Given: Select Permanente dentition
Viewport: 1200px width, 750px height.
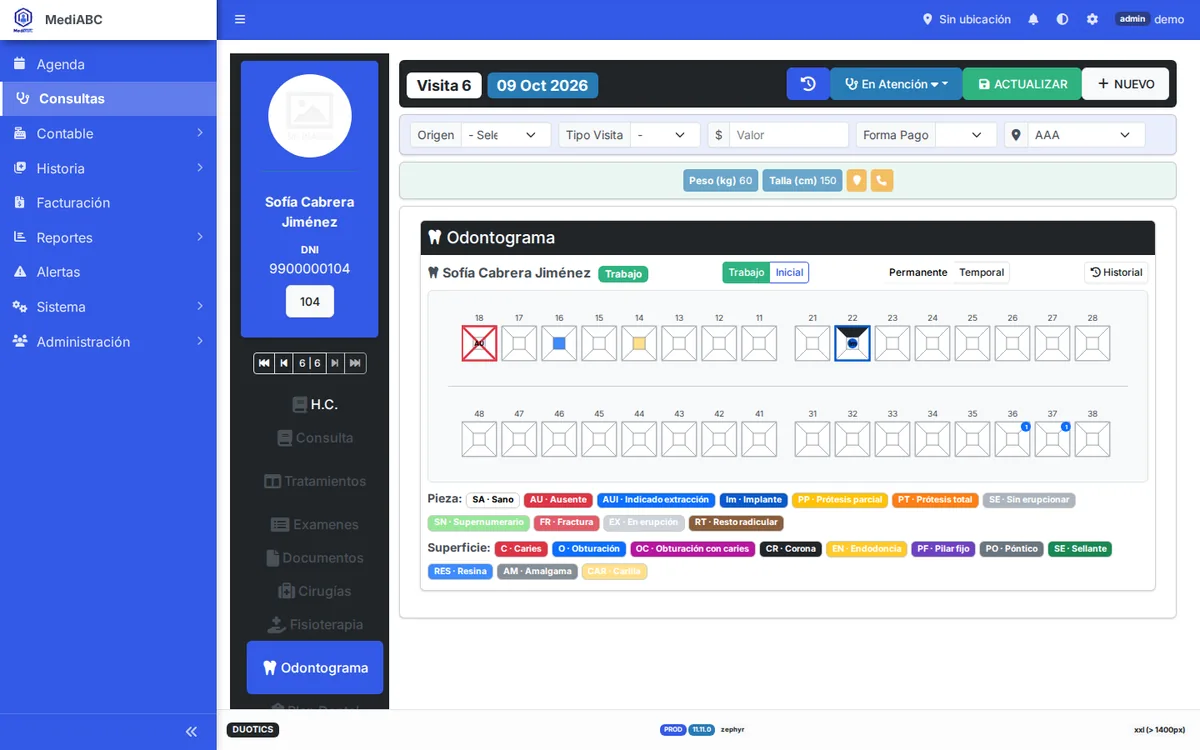Looking at the screenshot, I should (x=918, y=272).
